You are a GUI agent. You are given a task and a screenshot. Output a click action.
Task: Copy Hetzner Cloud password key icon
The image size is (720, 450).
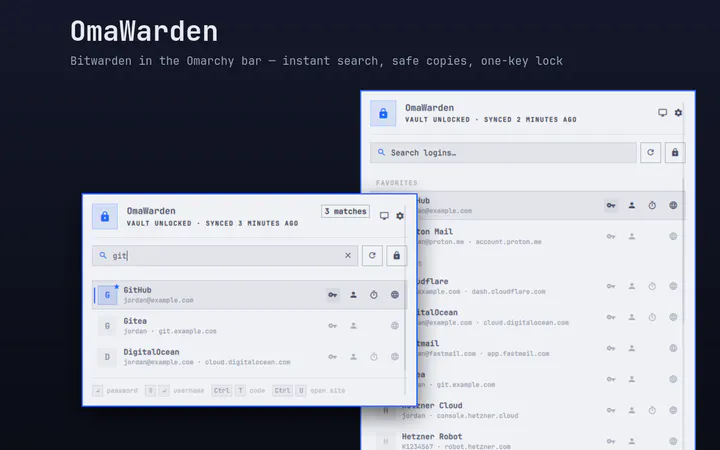tap(611, 411)
